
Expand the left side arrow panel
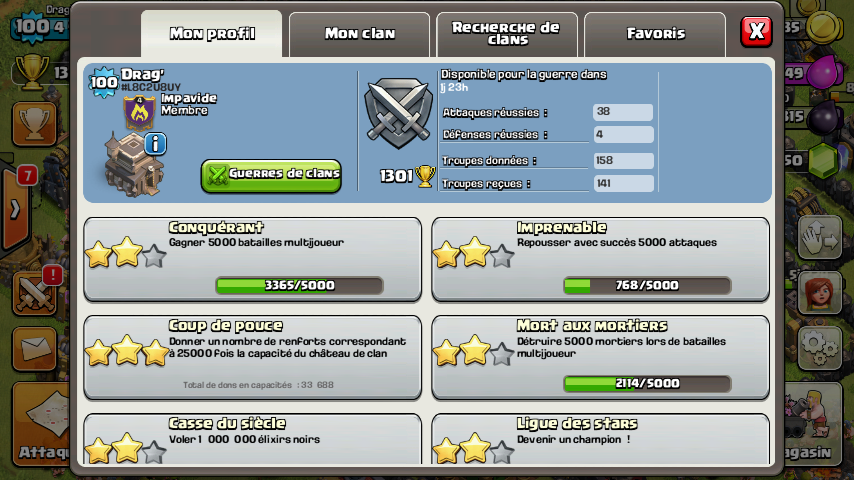click(14, 210)
